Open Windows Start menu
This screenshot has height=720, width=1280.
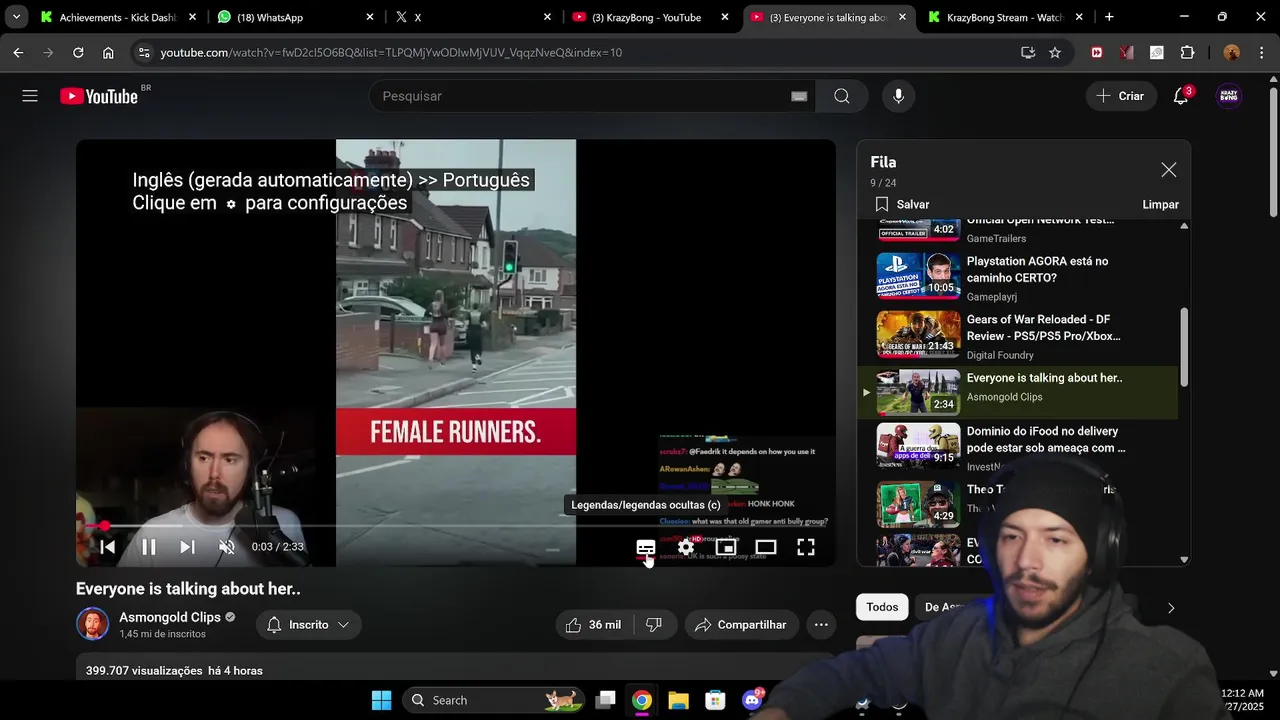click(382, 700)
